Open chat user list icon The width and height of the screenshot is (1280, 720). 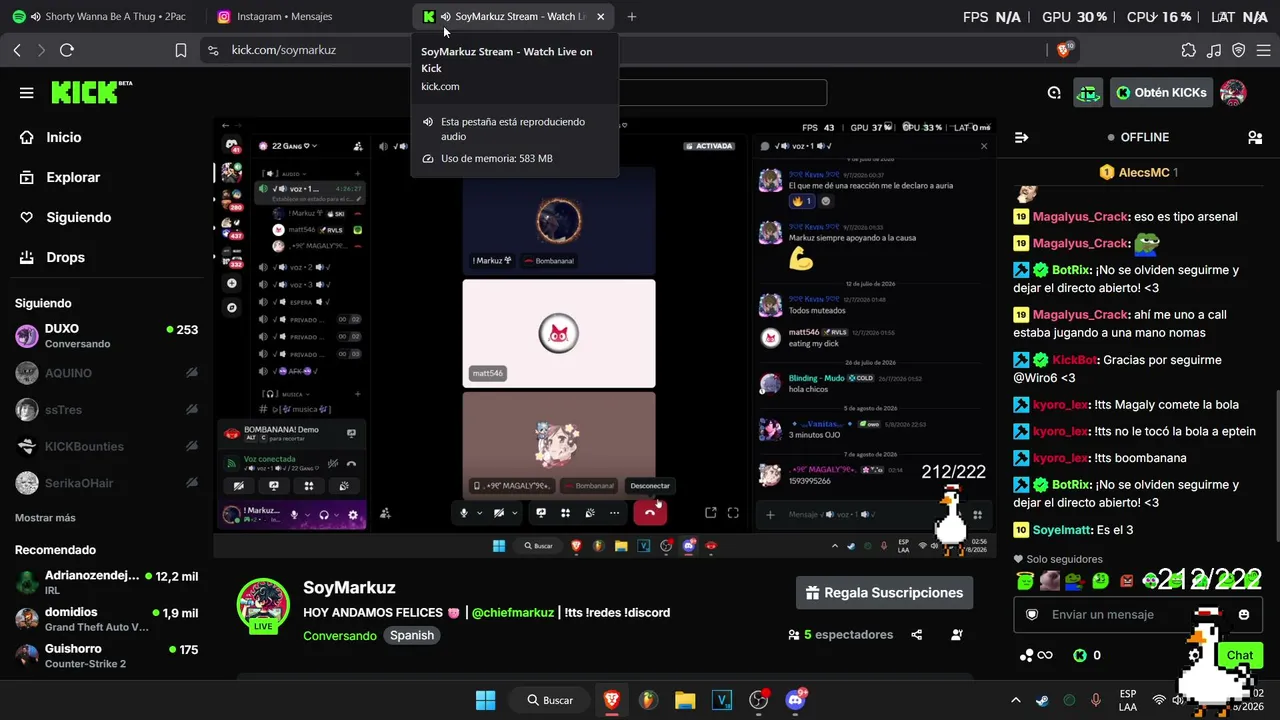tap(1255, 137)
